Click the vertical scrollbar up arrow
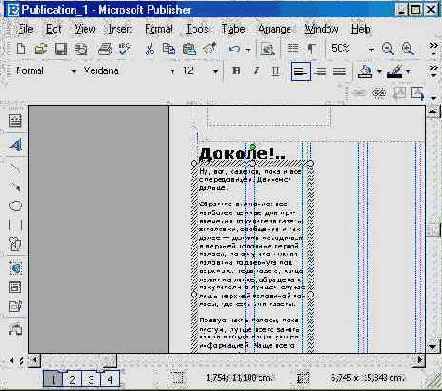This screenshot has width=442, height=391. point(432,111)
